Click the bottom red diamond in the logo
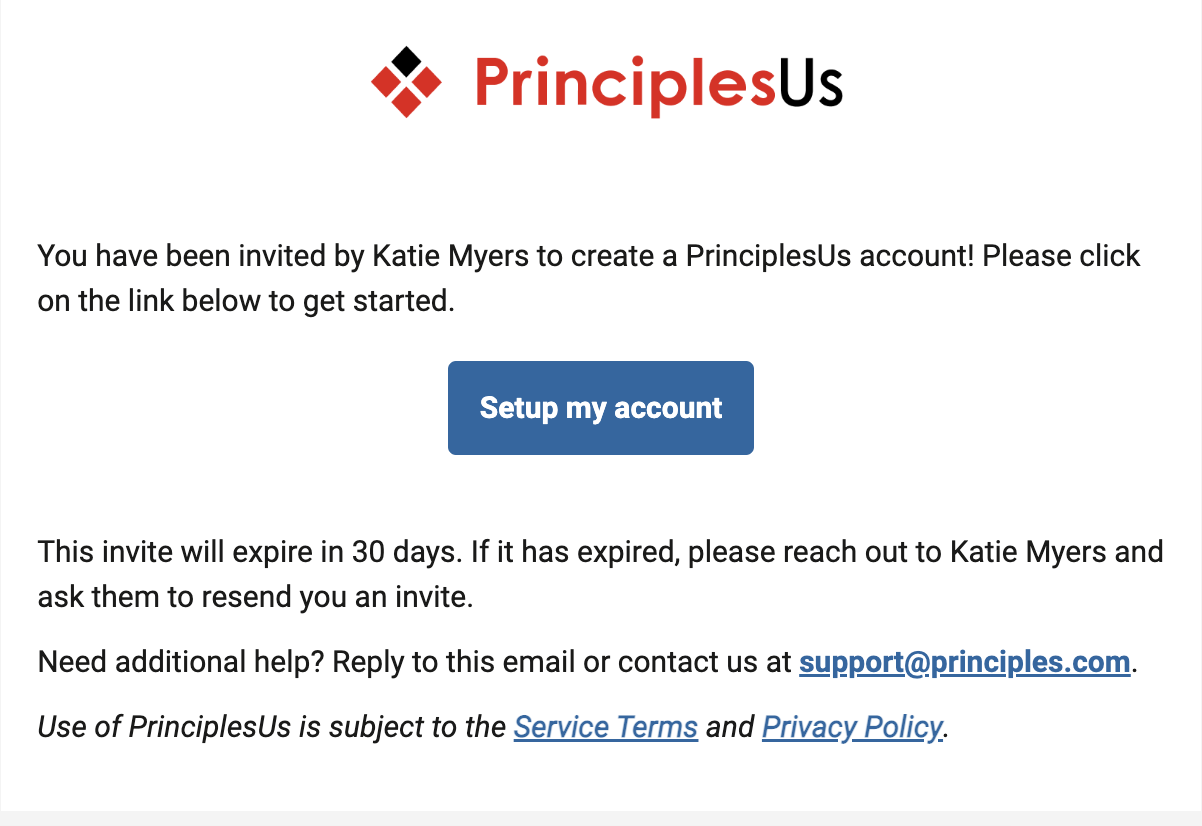Image resolution: width=1202 pixels, height=826 pixels. pos(406,102)
